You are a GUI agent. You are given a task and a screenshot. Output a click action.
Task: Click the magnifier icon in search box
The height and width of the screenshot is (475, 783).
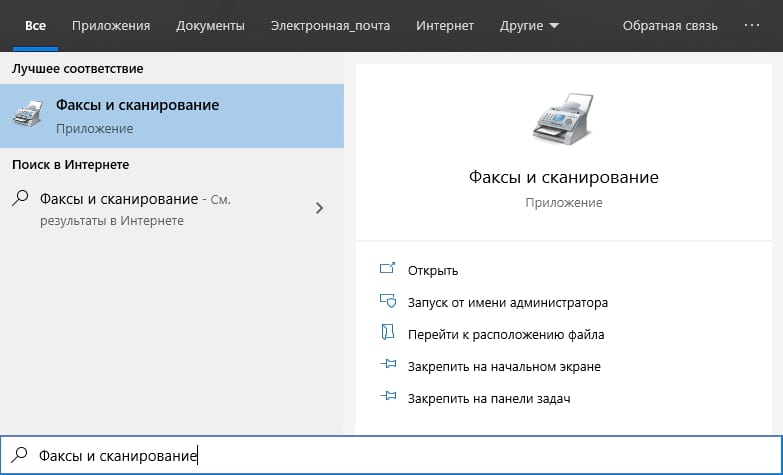click(20, 455)
